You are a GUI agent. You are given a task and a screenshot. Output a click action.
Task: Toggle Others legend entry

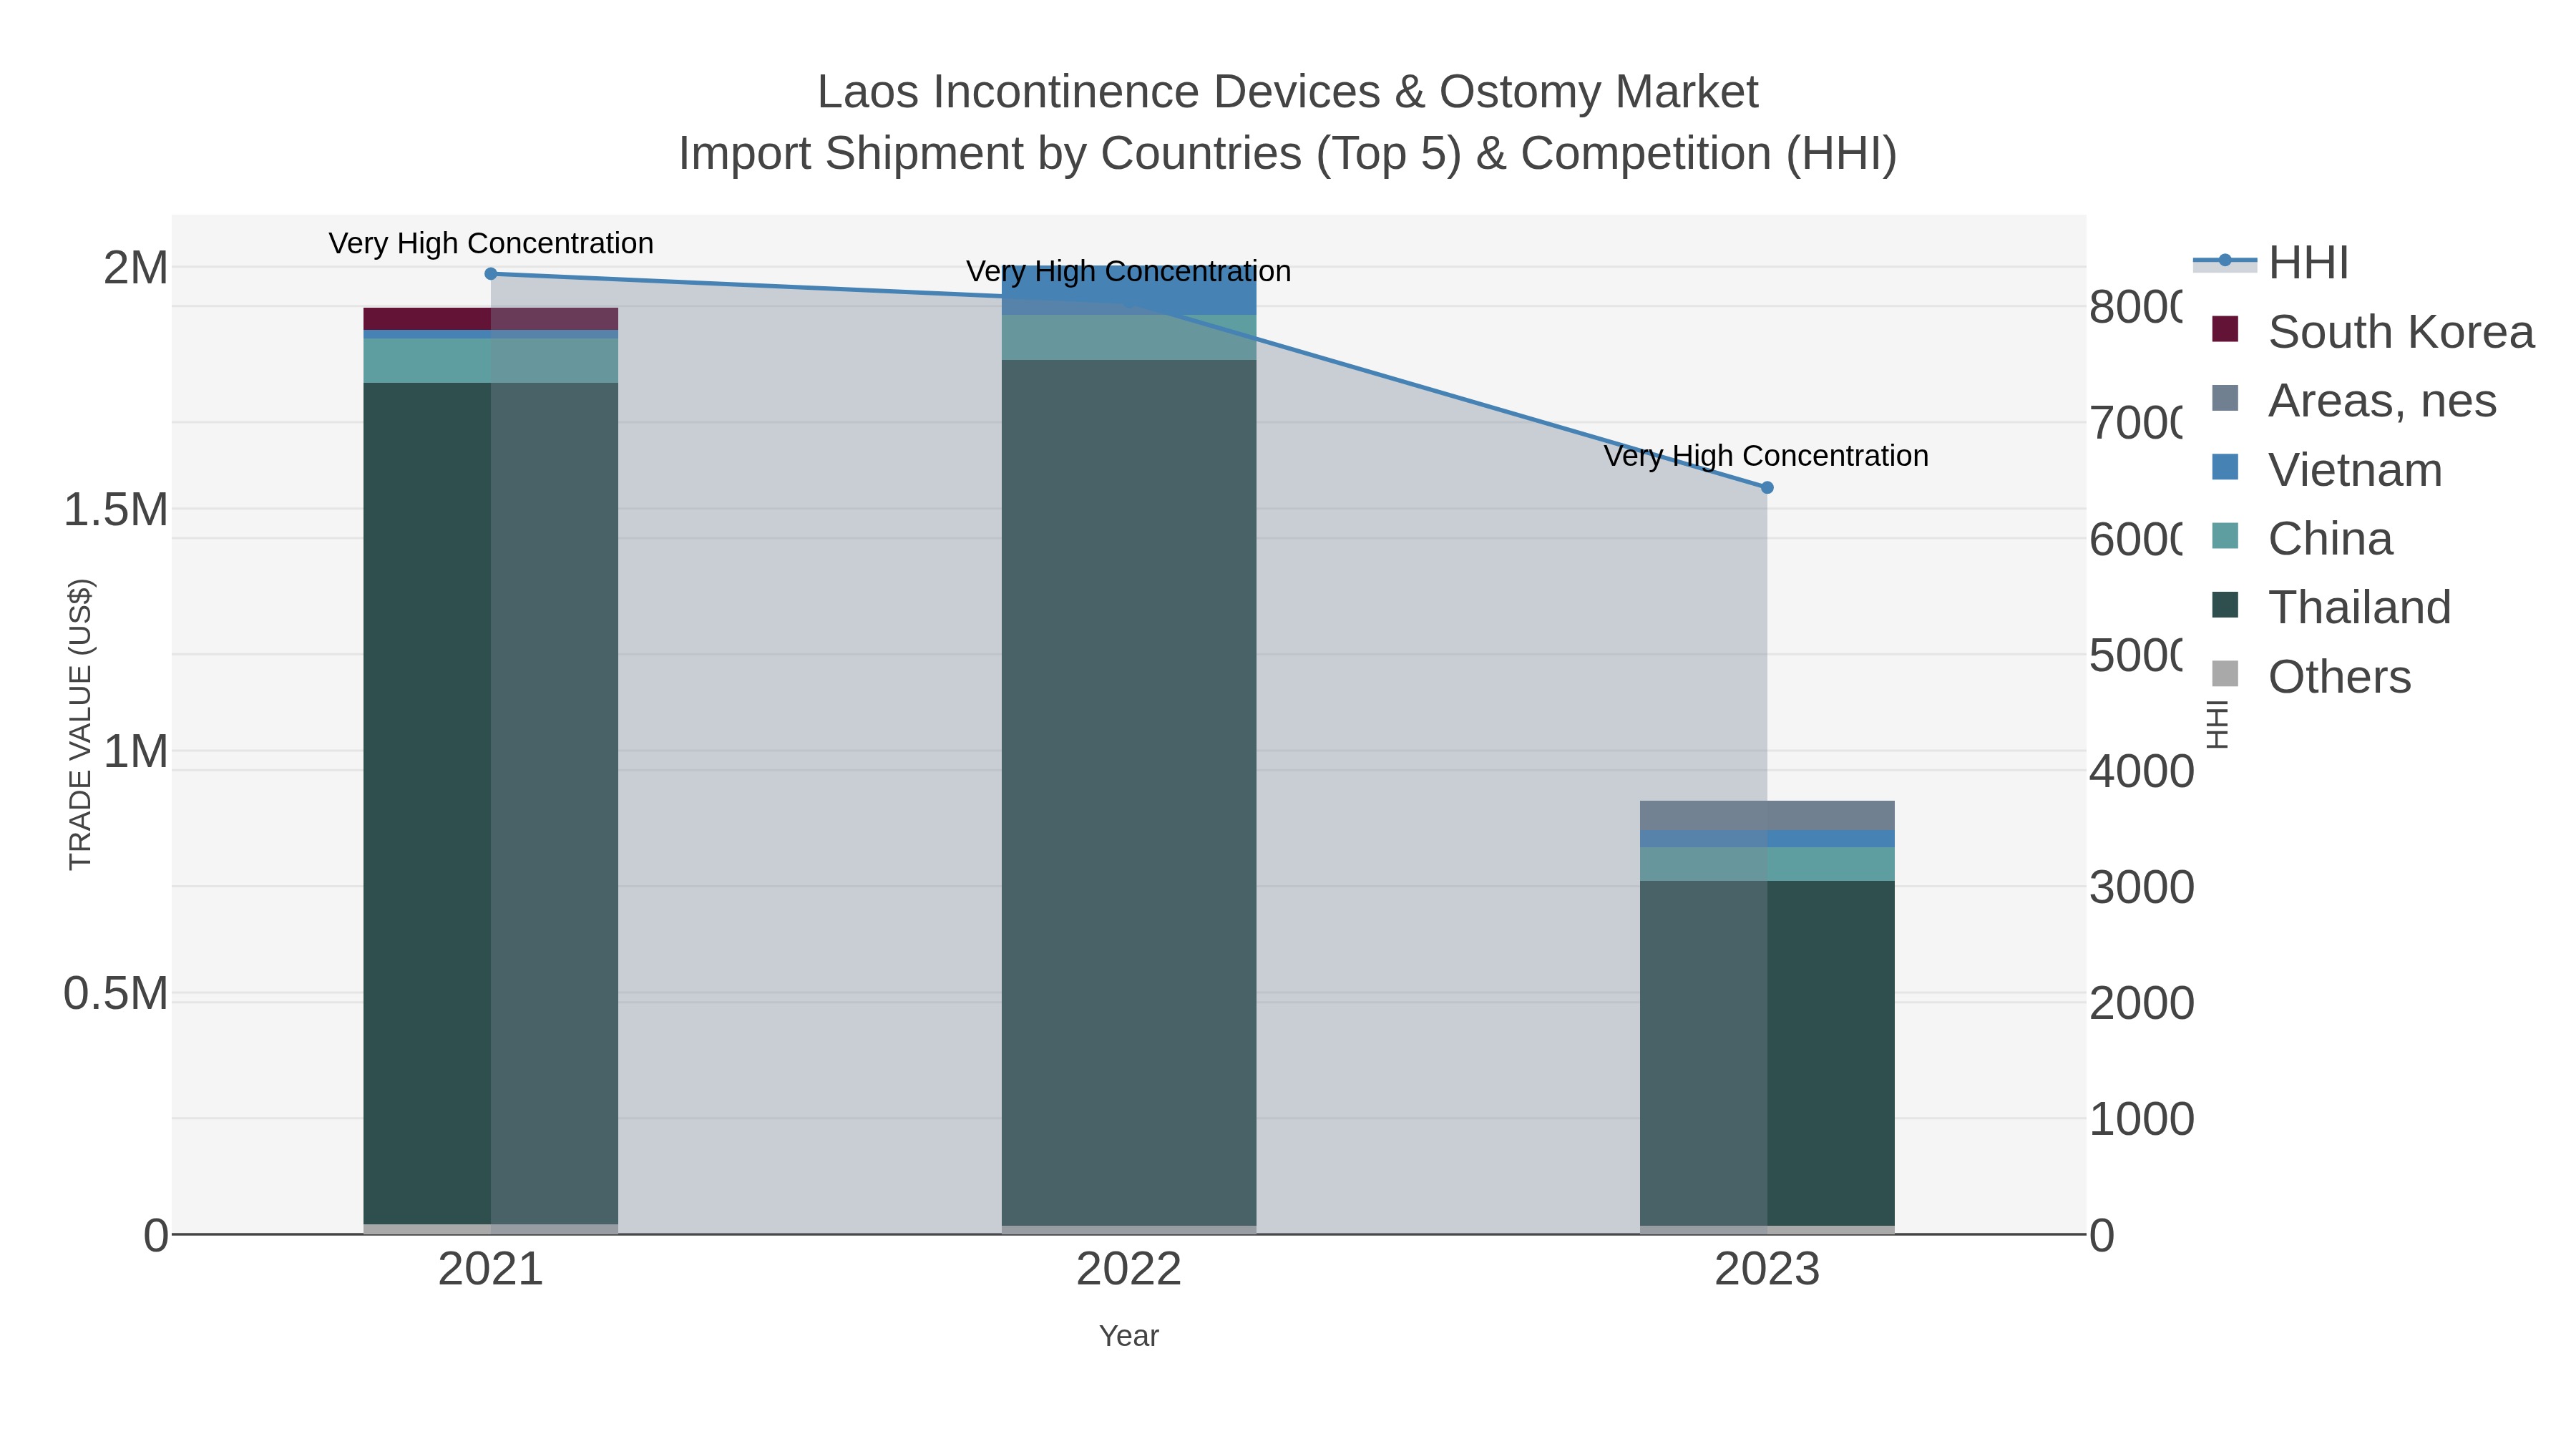2311,676
